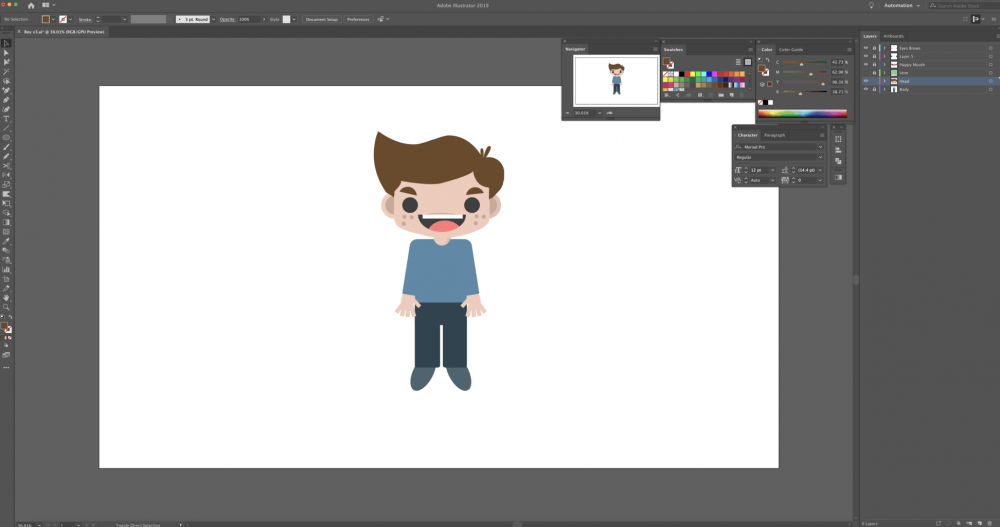Open the Color Guide tab
This screenshot has width=1000, height=527.
[x=790, y=49]
